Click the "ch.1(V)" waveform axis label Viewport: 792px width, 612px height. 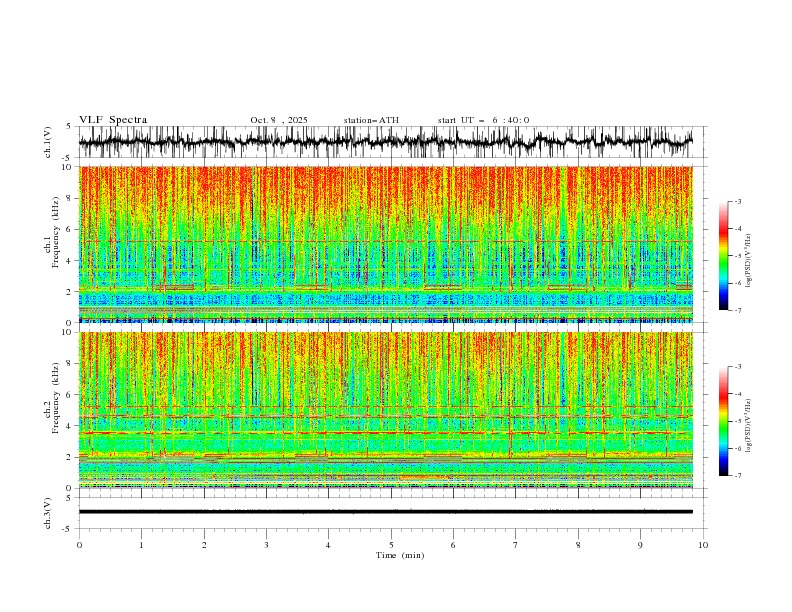pyautogui.click(x=48, y=142)
